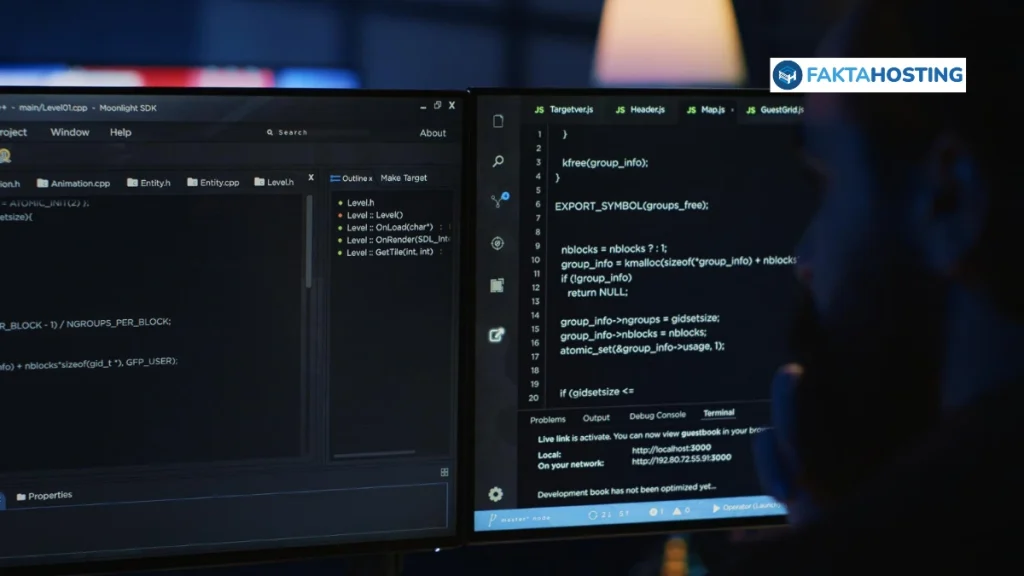Viewport: 1024px width, 576px height.
Task: Click the About button
Action: coord(432,133)
